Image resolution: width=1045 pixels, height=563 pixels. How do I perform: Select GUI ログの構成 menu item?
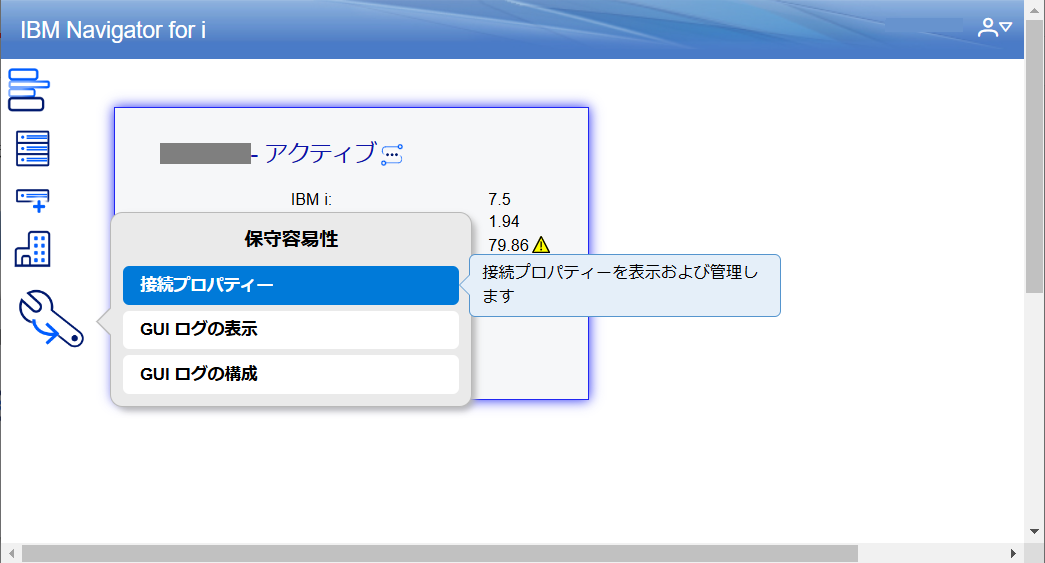[x=291, y=374]
